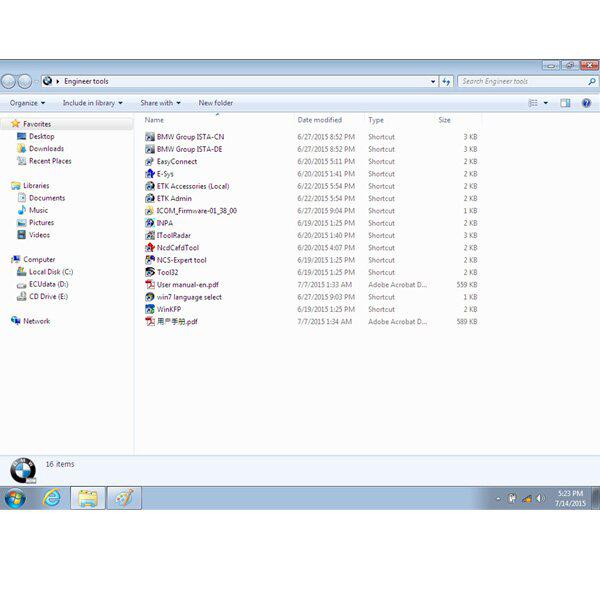Open Downloads in the navigation pane
This screenshot has width=600, height=600.
click(x=46, y=148)
